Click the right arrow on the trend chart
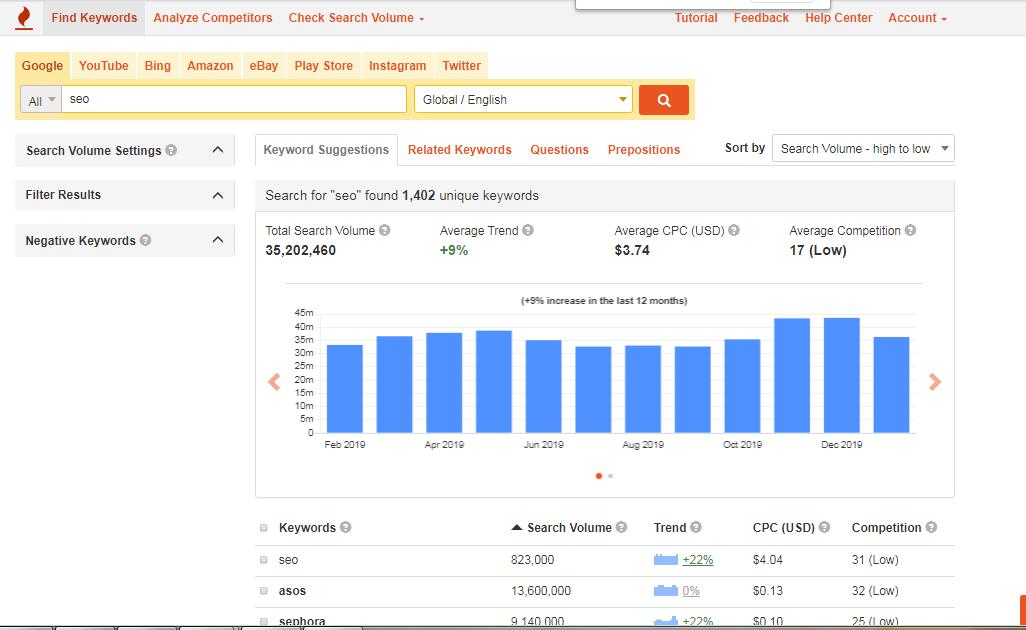This screenshot has height=630, width=1026. (x=935, y=382)
